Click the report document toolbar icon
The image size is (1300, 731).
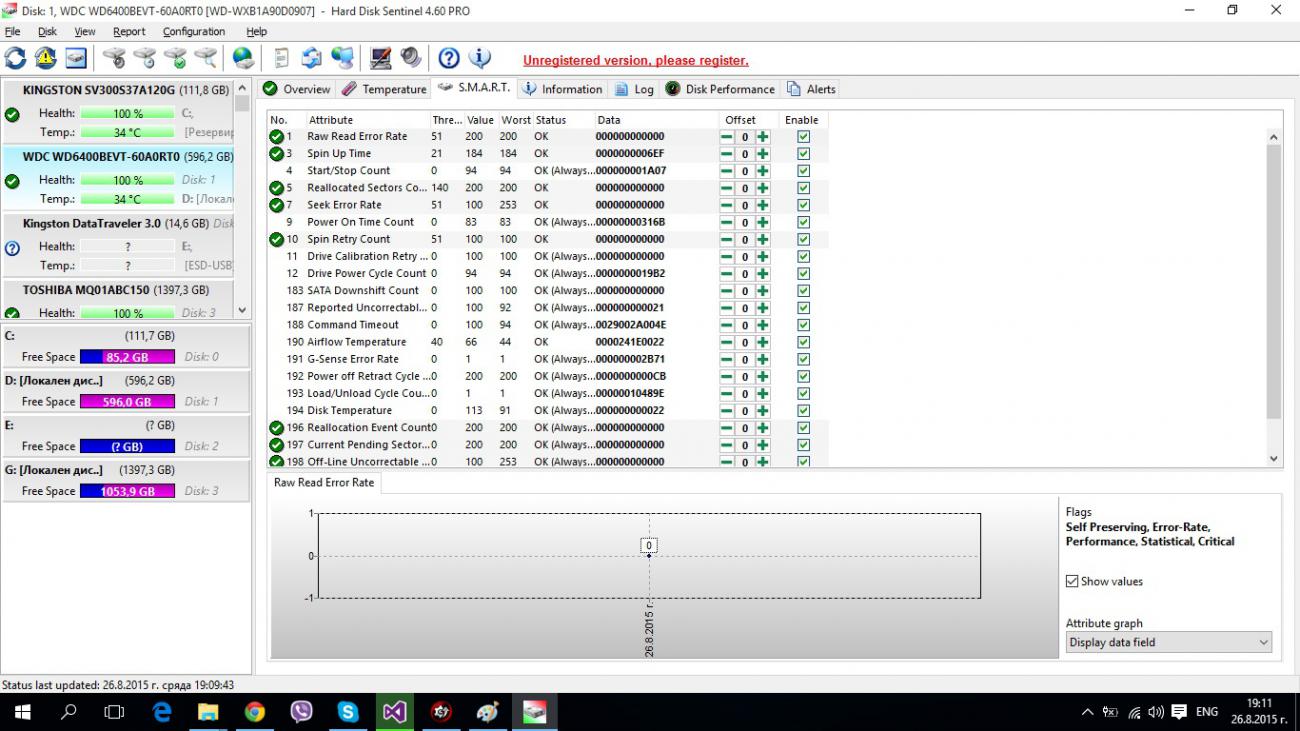click(281, 58)
